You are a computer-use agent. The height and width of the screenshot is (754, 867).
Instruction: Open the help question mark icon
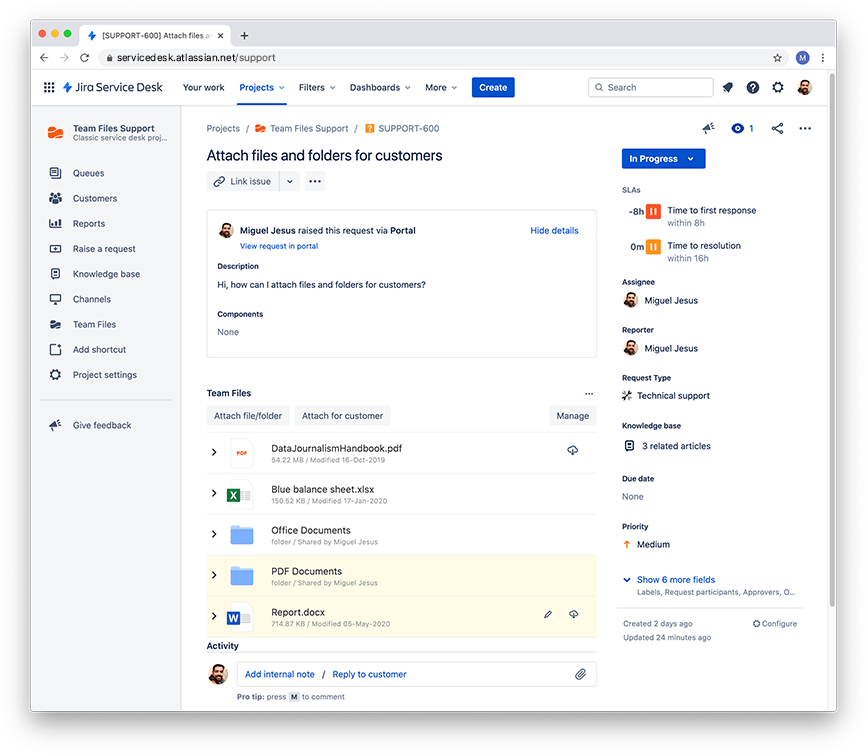[753, 87]
